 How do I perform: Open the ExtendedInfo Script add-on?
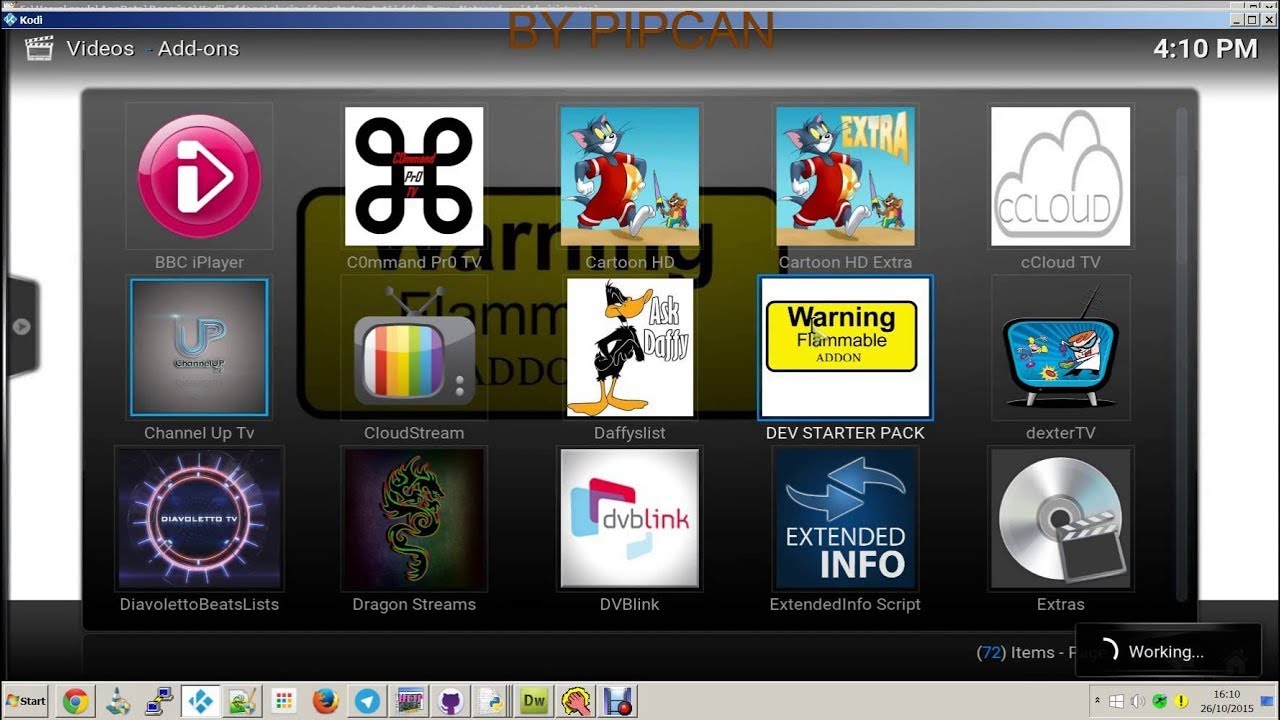[846, 518]
